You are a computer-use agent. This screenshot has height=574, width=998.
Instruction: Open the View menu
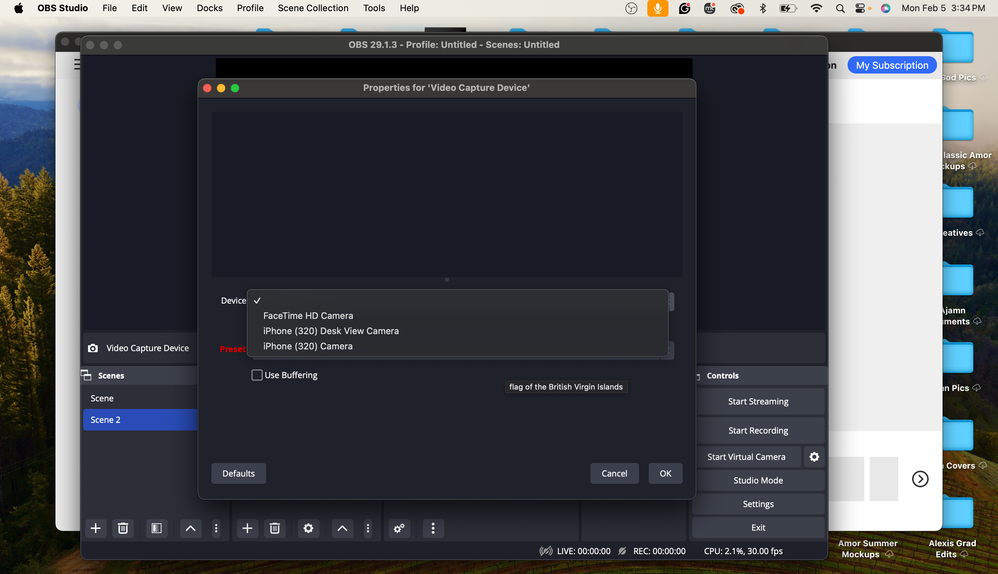(172, 8)
